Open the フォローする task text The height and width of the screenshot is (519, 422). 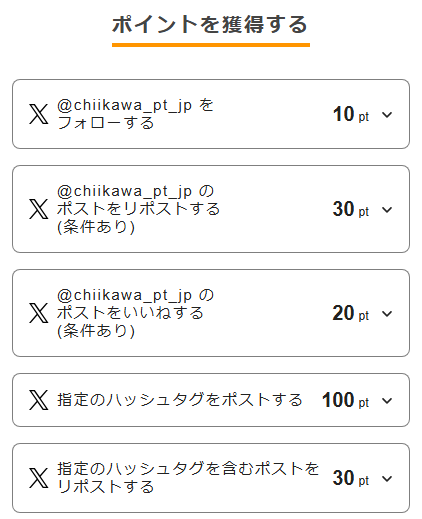click(x=135, y=114)
